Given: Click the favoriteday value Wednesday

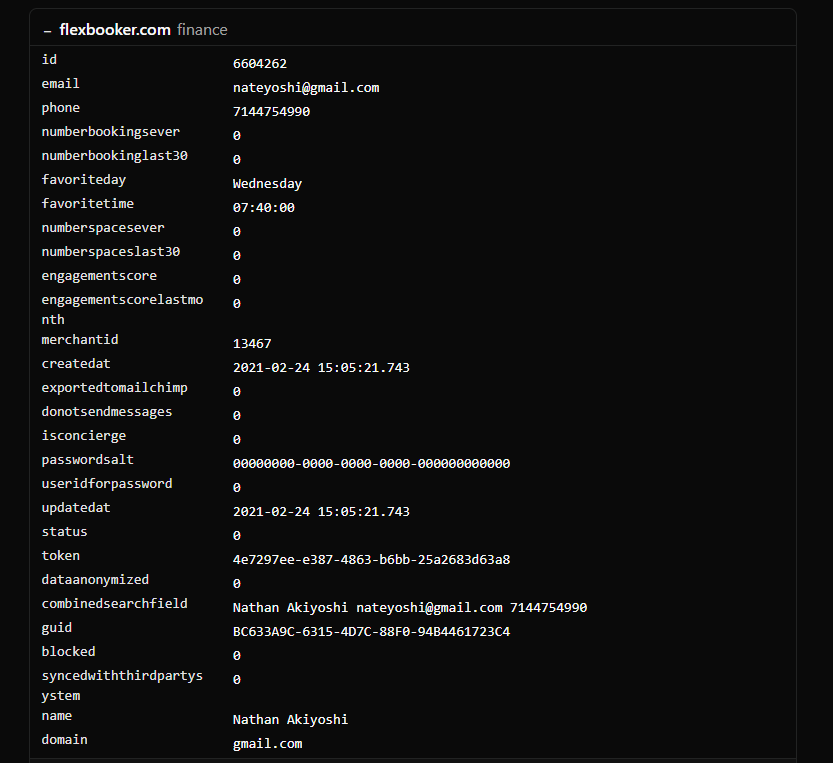Looking at the screenshot, I should 267,184.
